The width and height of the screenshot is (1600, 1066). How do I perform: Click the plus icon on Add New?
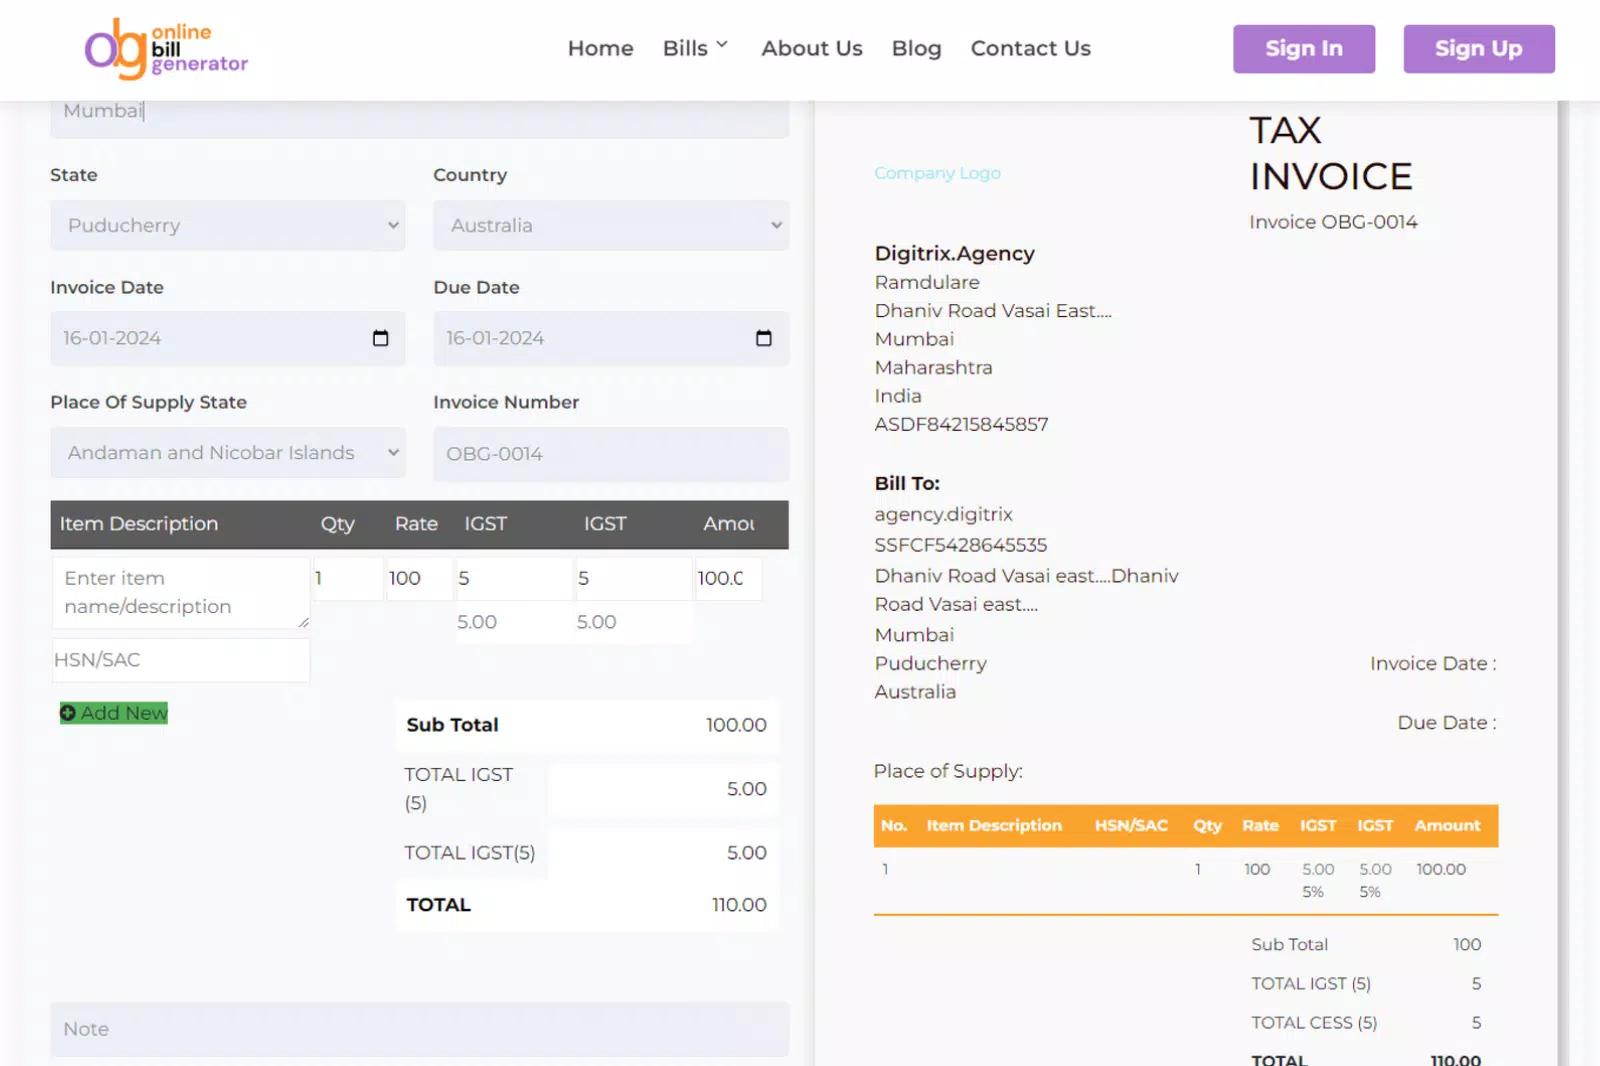click(x=68, y=713)
